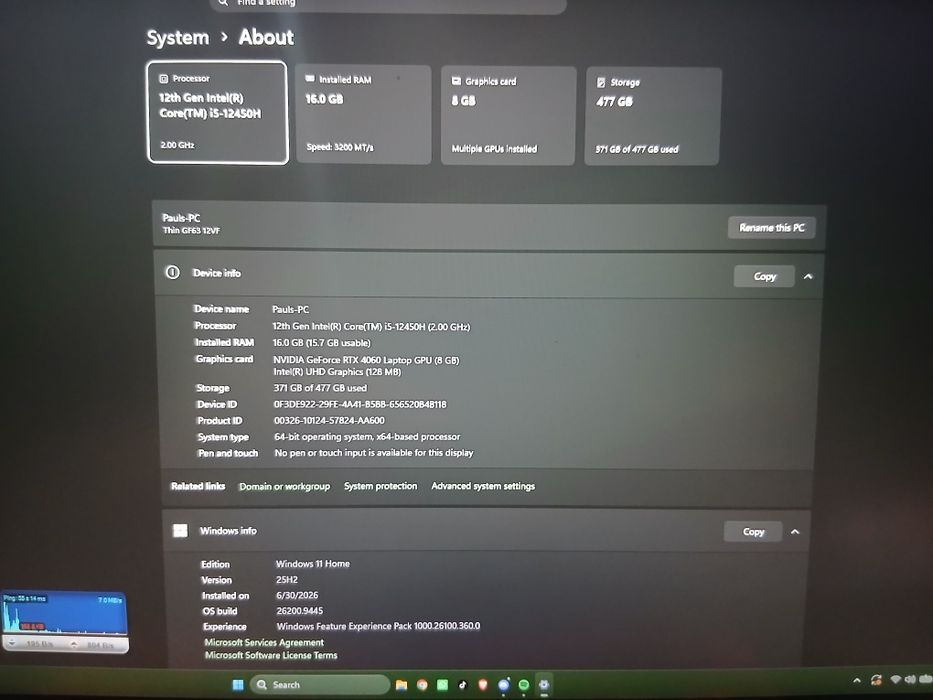Click Product ID 00326-10124-57824-AA600
Image resolution: width=933 pixels, height=700 pixels.
pyautogui.click(x=329, y=420)
